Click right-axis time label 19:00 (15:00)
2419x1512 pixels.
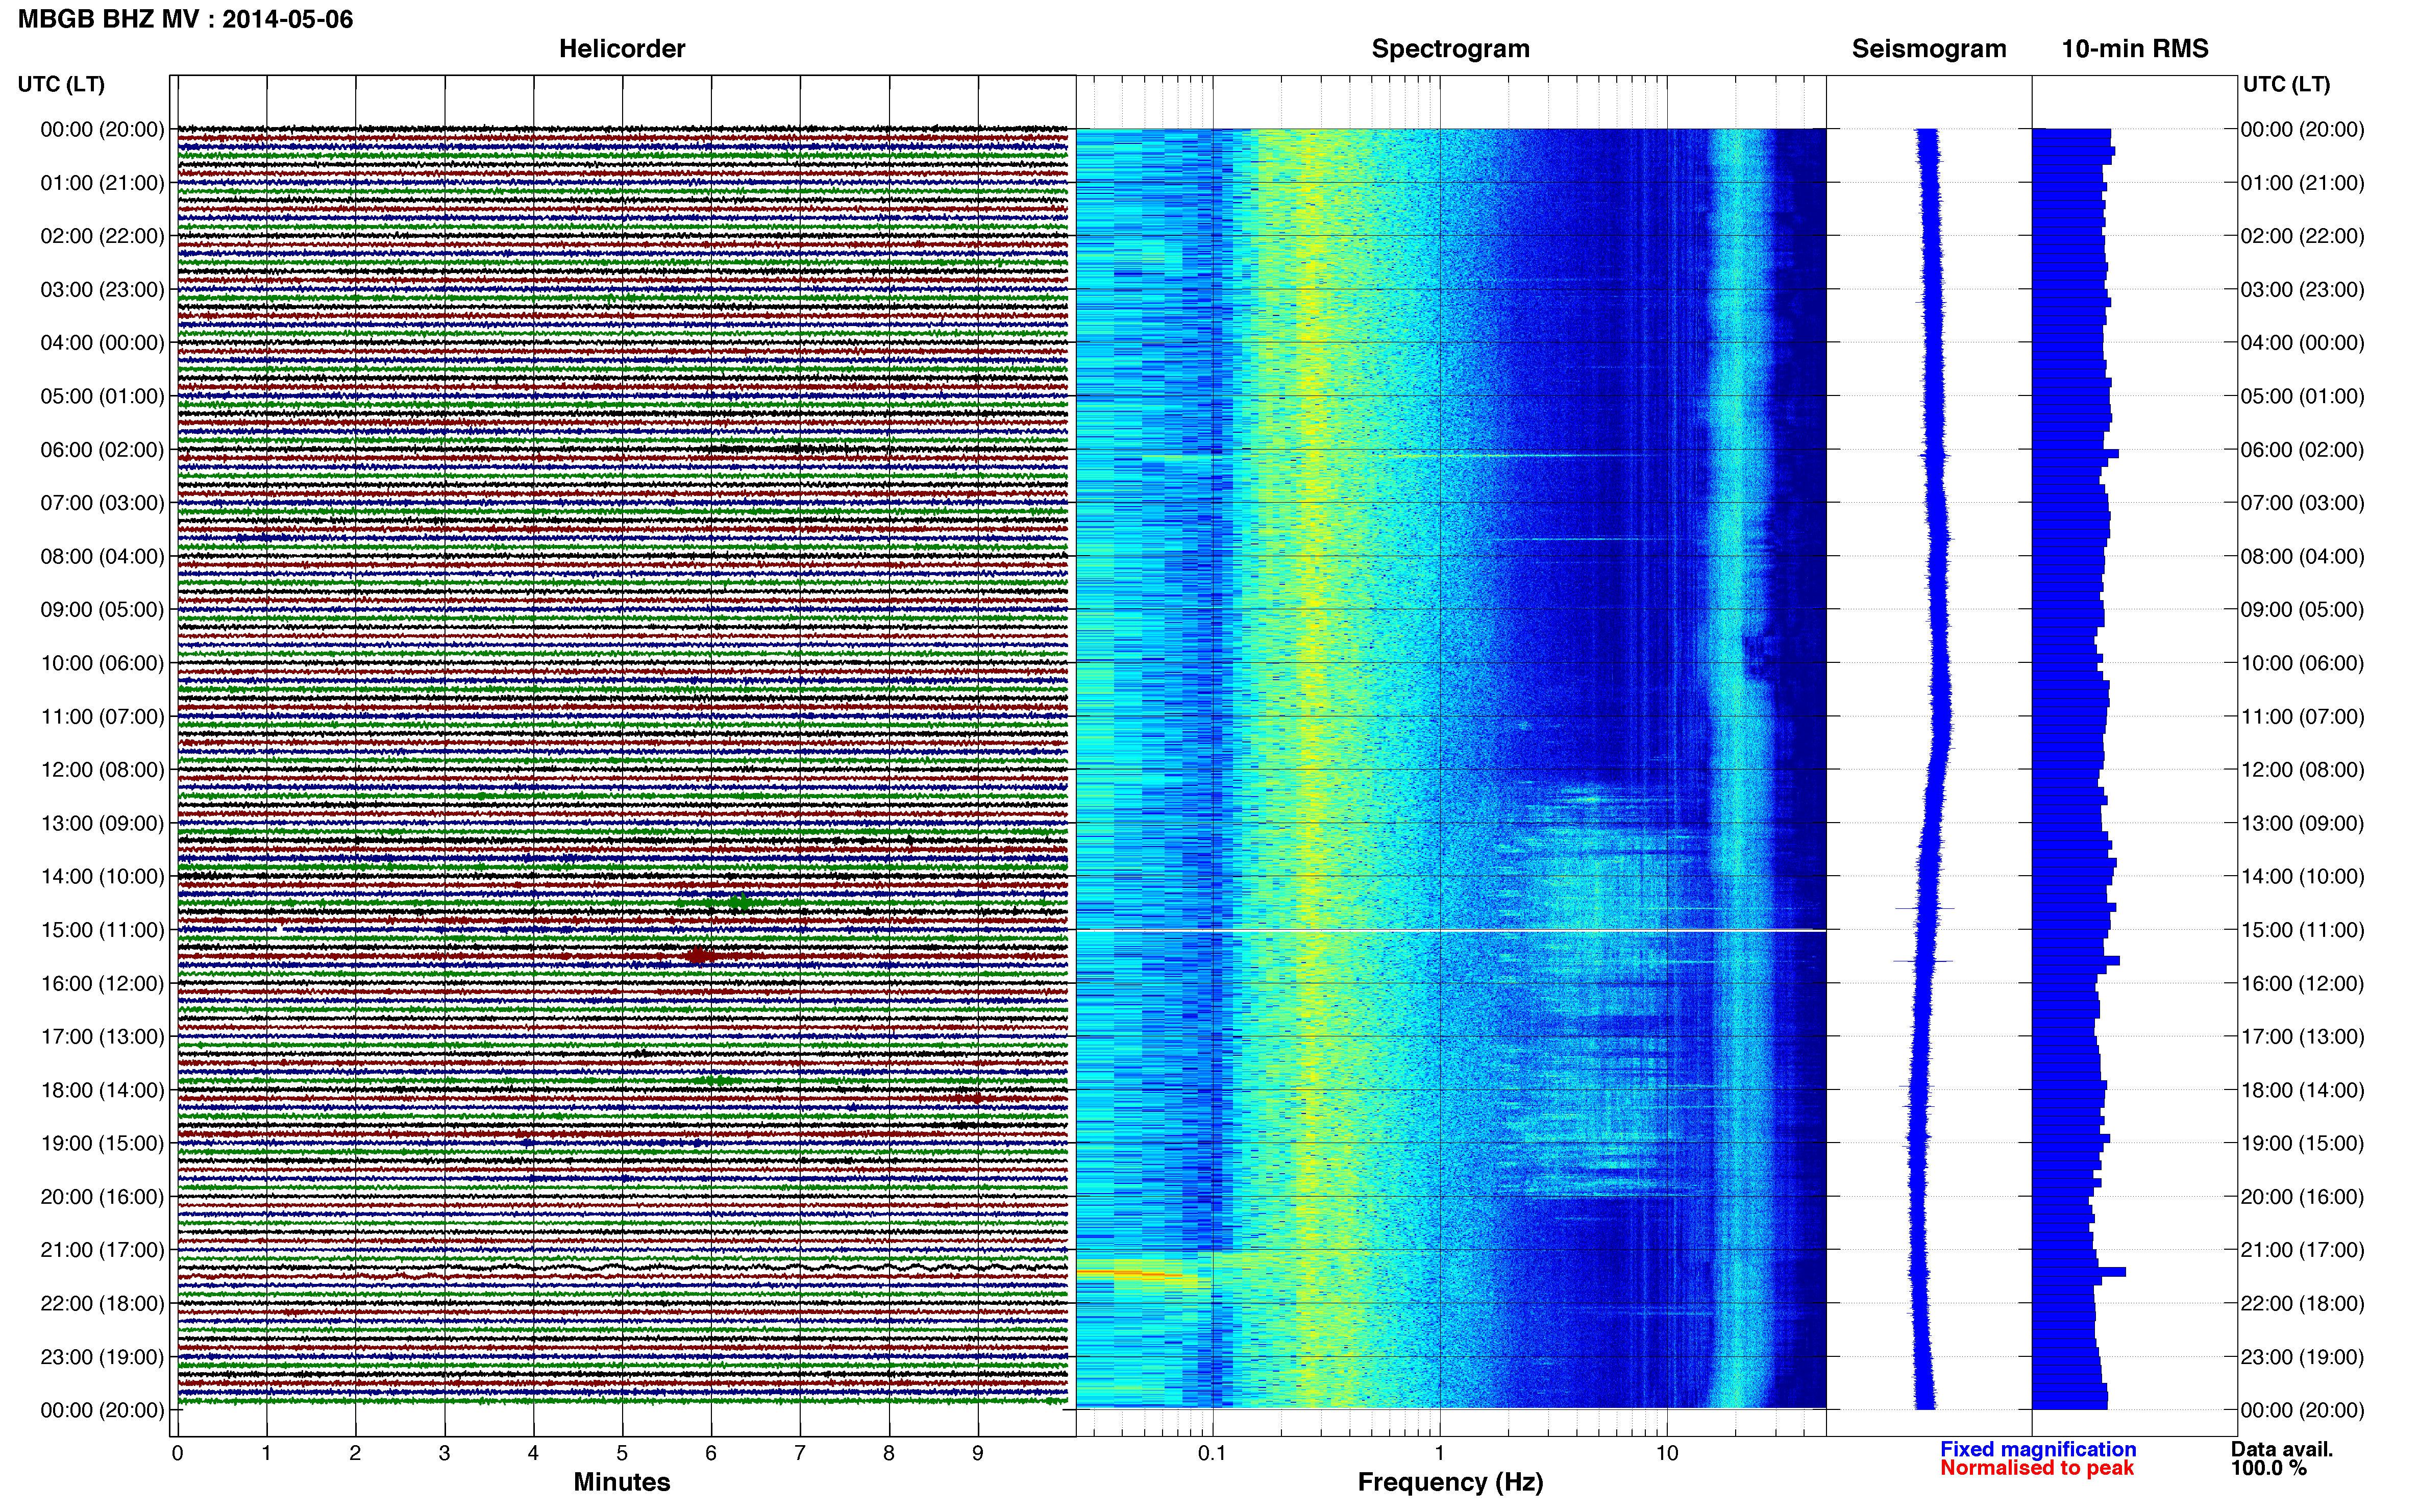[2302, 1143]
